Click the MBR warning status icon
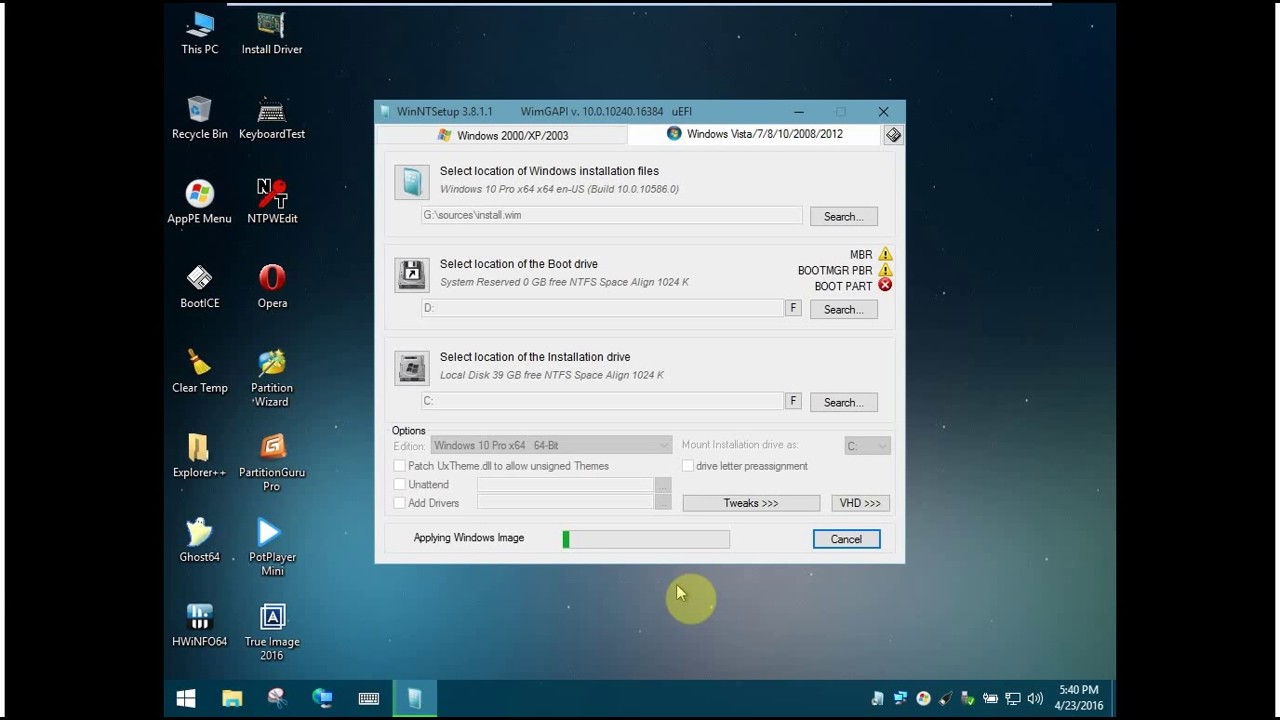1280x720 pixels. click(x=885, y=255)
